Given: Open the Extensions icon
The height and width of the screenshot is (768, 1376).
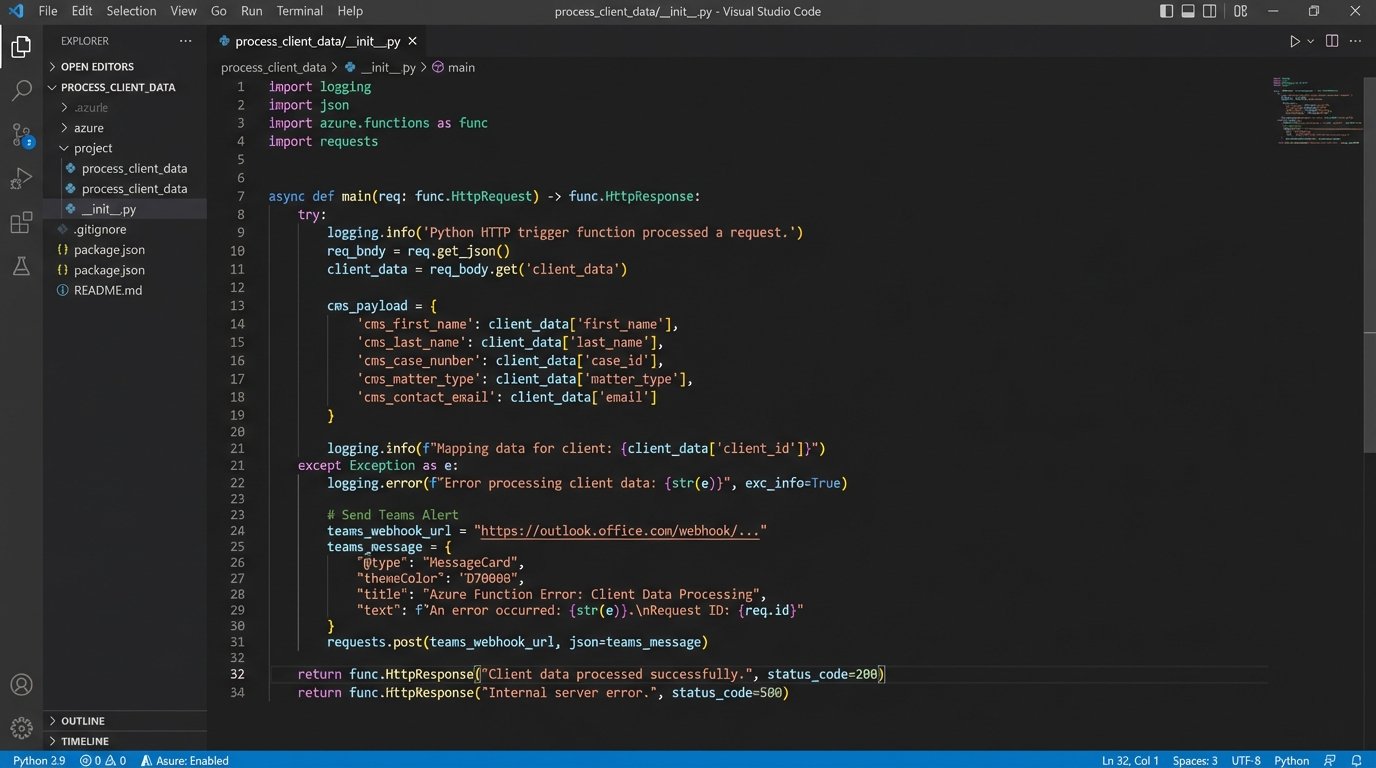Looking at the screenshot, I should pyautogui.click(x=21, y=222).
